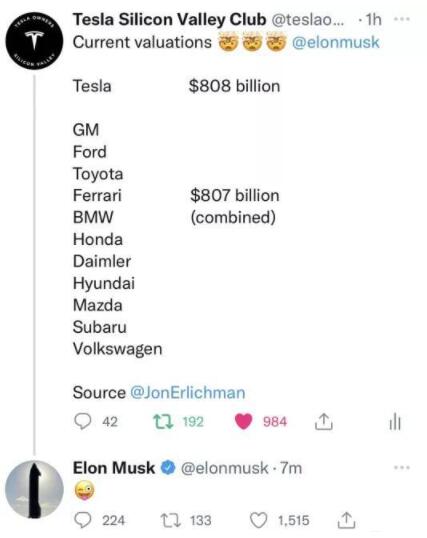Open Tesla Silicon Valley Club display name
This screenshot has width=427, height=538.
(170, 20)
